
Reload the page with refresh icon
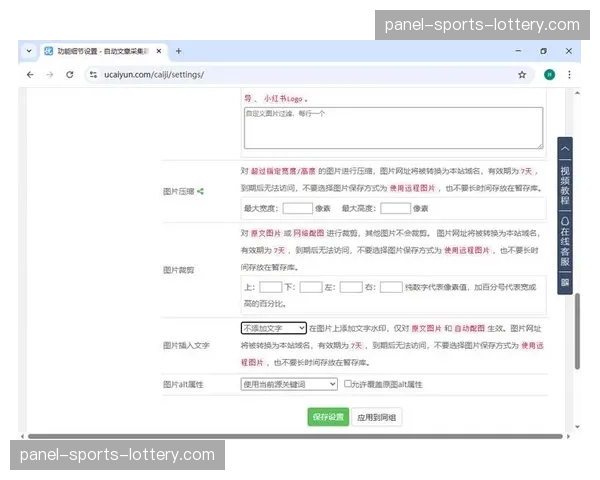coord(70,75)
